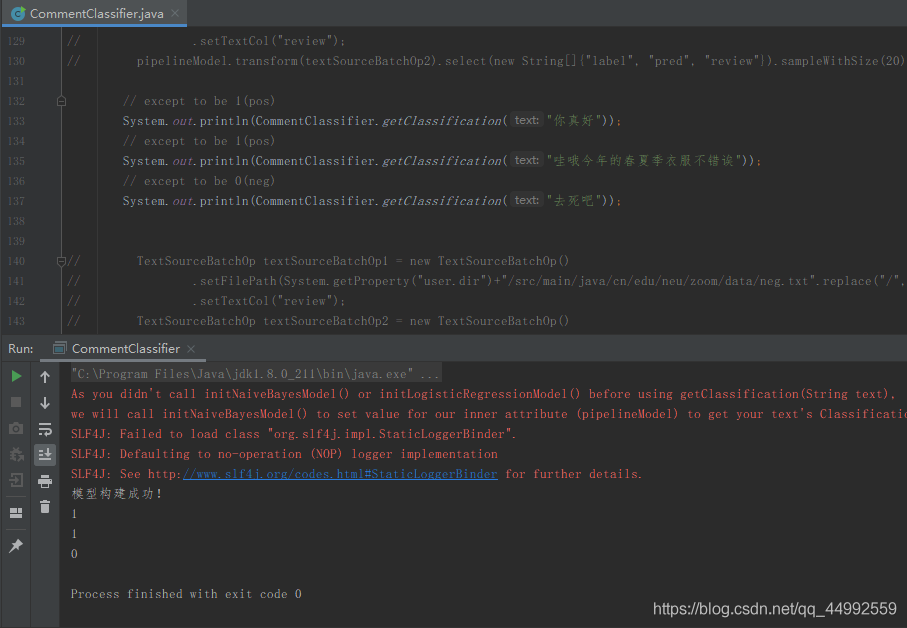The height and width of the screenshot is (628, 907).
Task: Click the "Defaulting to no-operation" console line
Action: pyautogui.click(x=284, y=454)
